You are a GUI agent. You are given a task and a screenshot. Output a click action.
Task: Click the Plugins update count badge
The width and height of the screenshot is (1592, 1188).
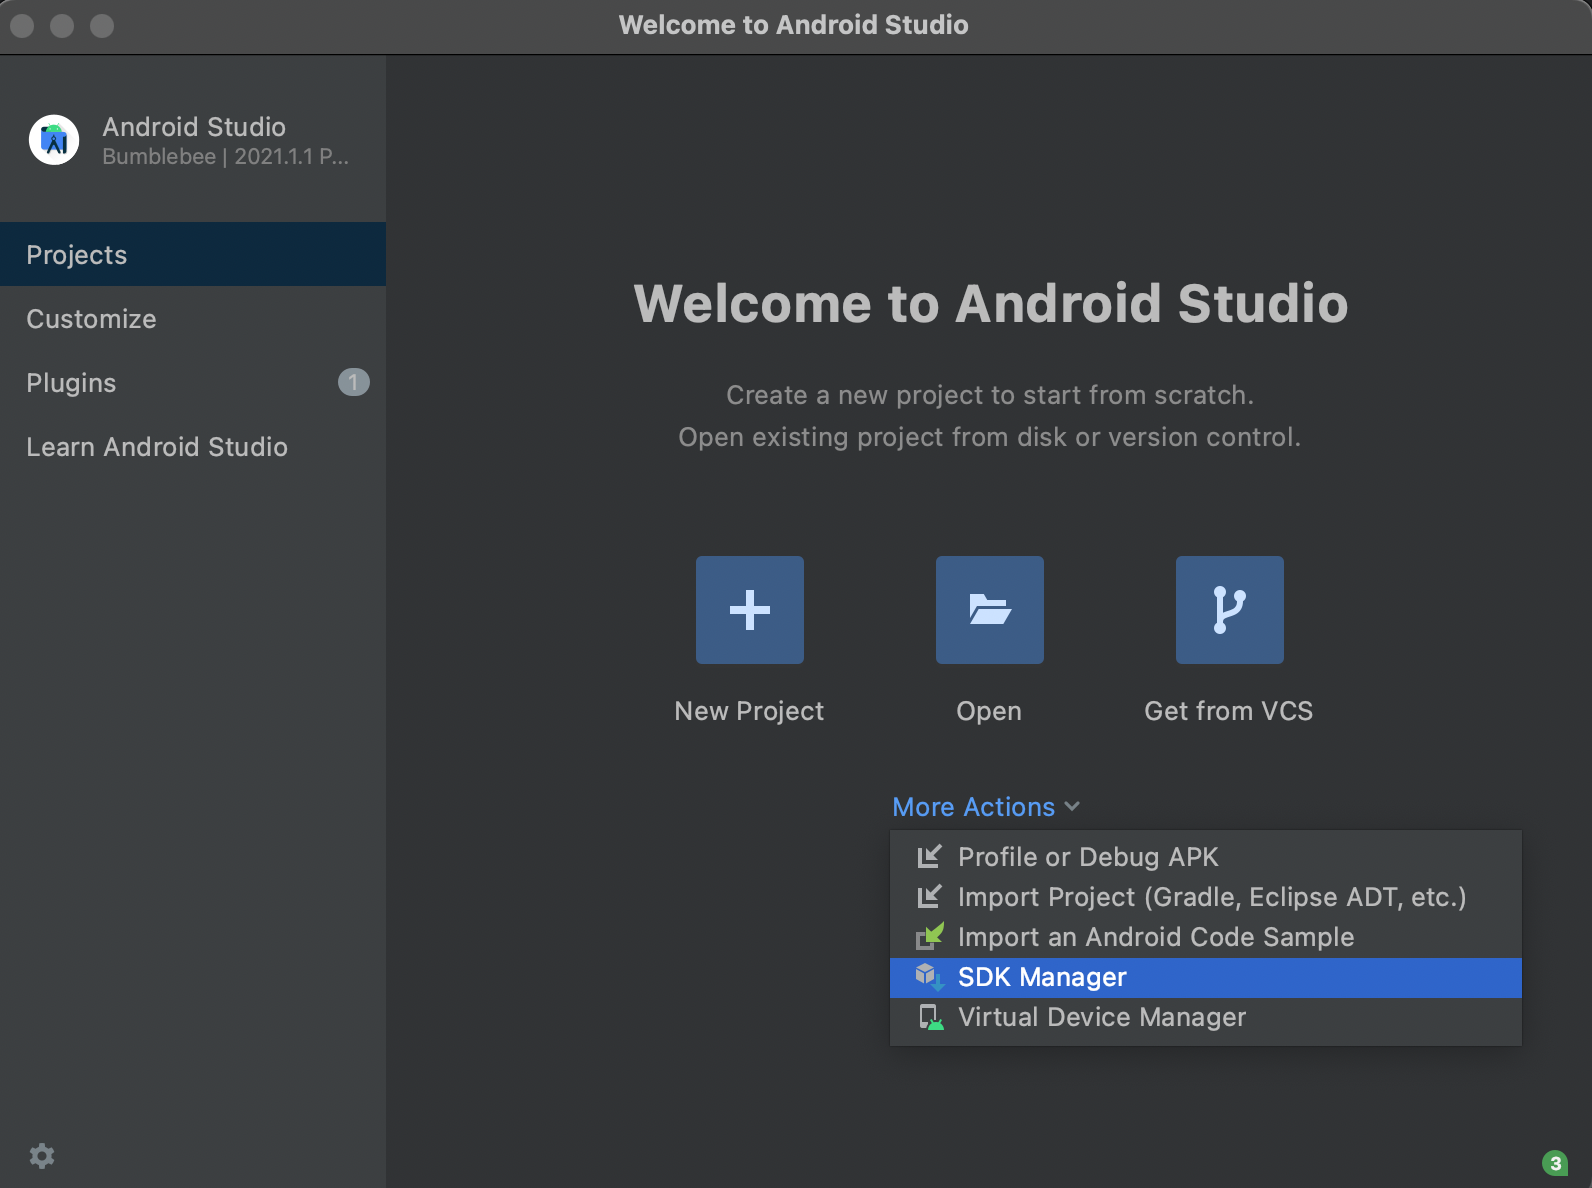point(354,382)
